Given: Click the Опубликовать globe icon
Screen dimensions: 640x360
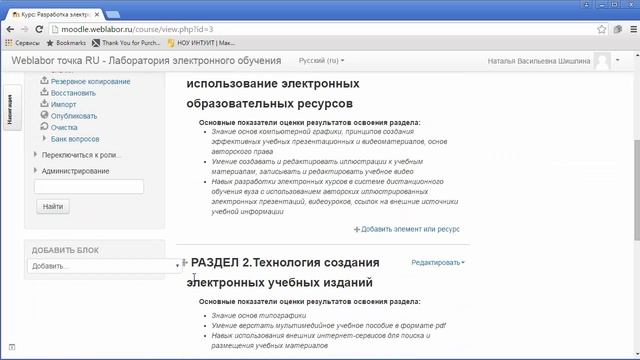Looking at the screenshot, I should click(x=44, y=115).
